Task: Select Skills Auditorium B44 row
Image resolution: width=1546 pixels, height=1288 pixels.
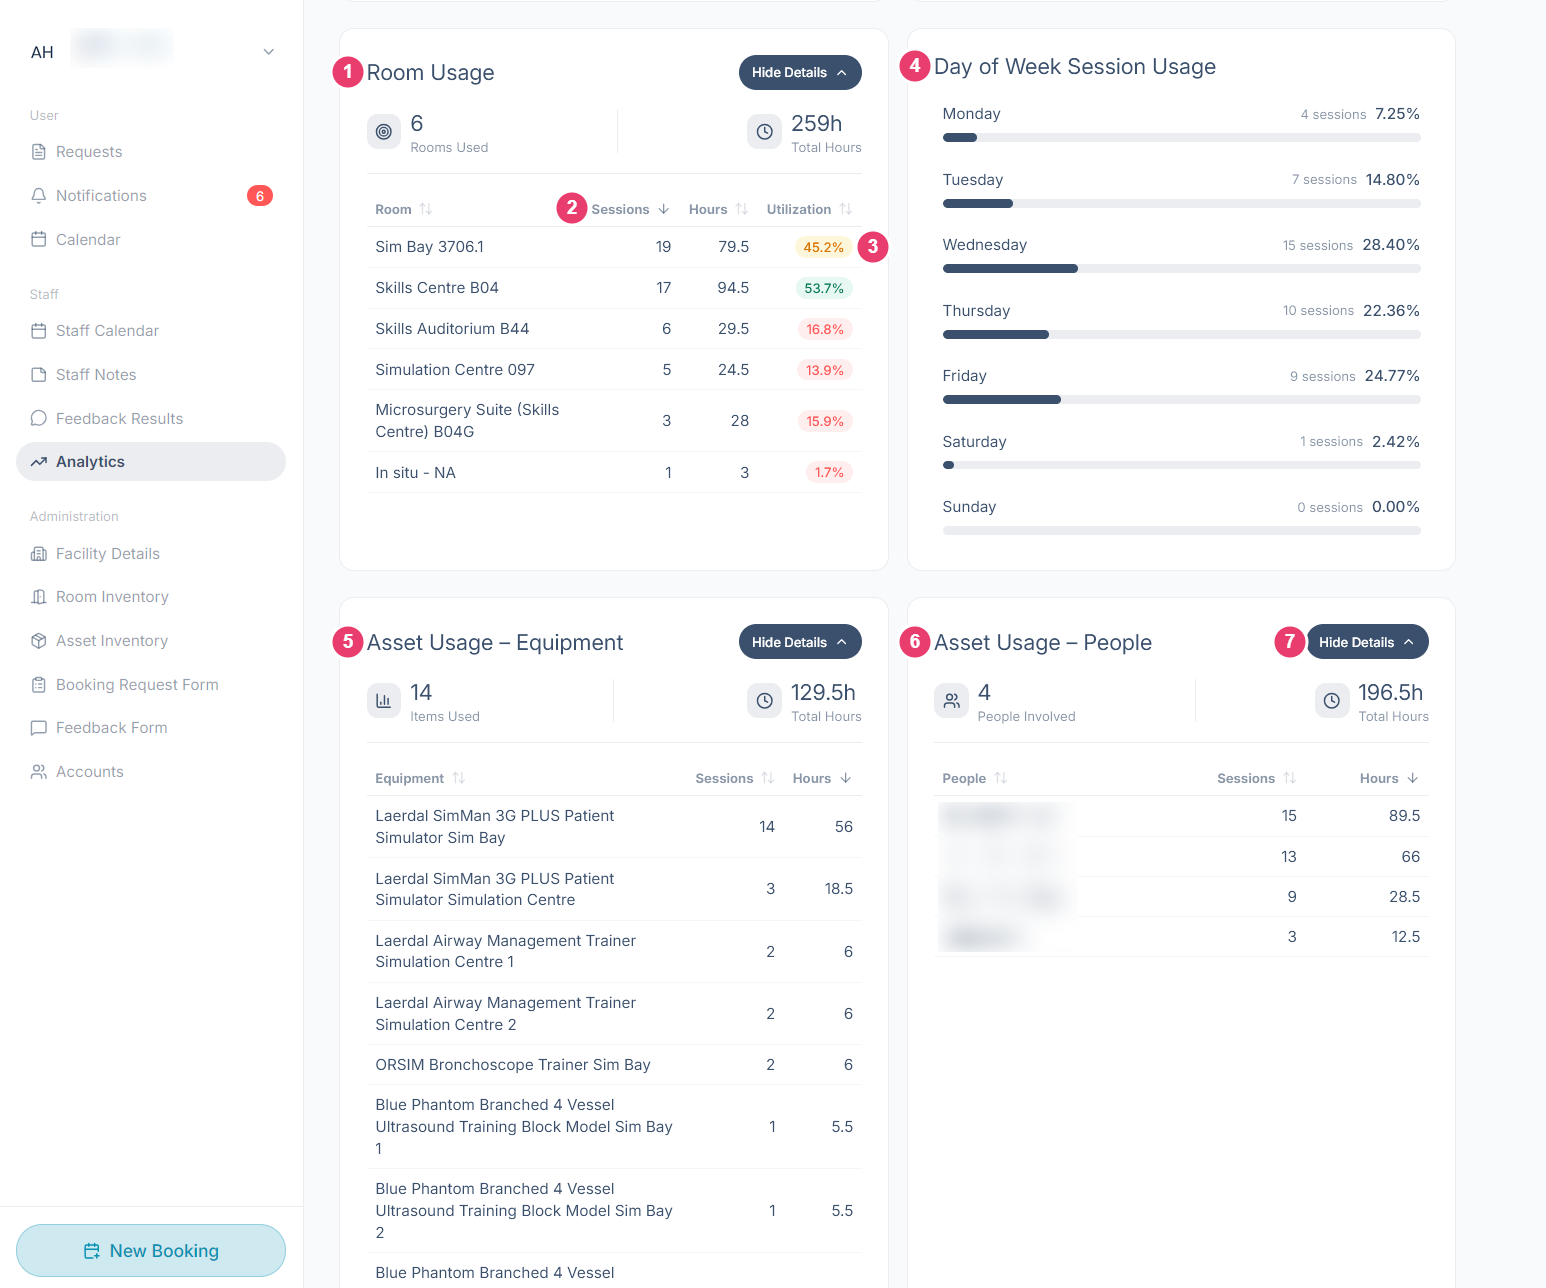Action: (x=614, y=329)
